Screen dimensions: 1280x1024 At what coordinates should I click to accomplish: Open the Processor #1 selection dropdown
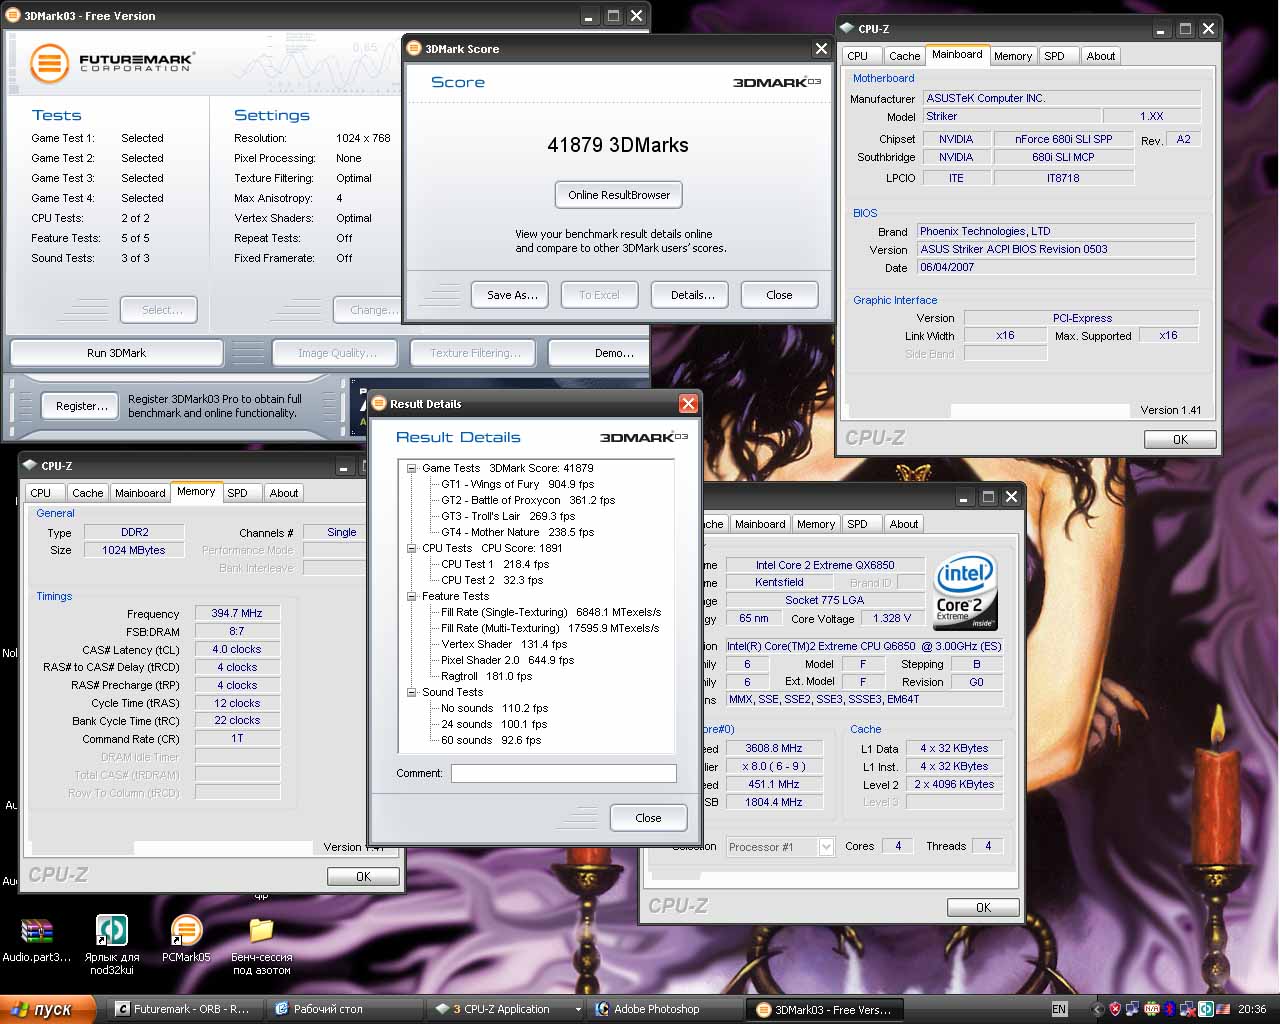tap(826, 847)
